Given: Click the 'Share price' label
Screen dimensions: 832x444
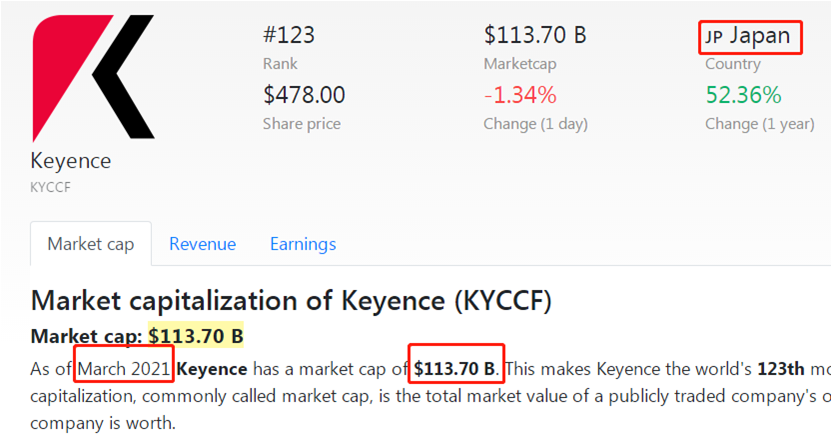Looking at the screenshot, I should pos(302,124).
